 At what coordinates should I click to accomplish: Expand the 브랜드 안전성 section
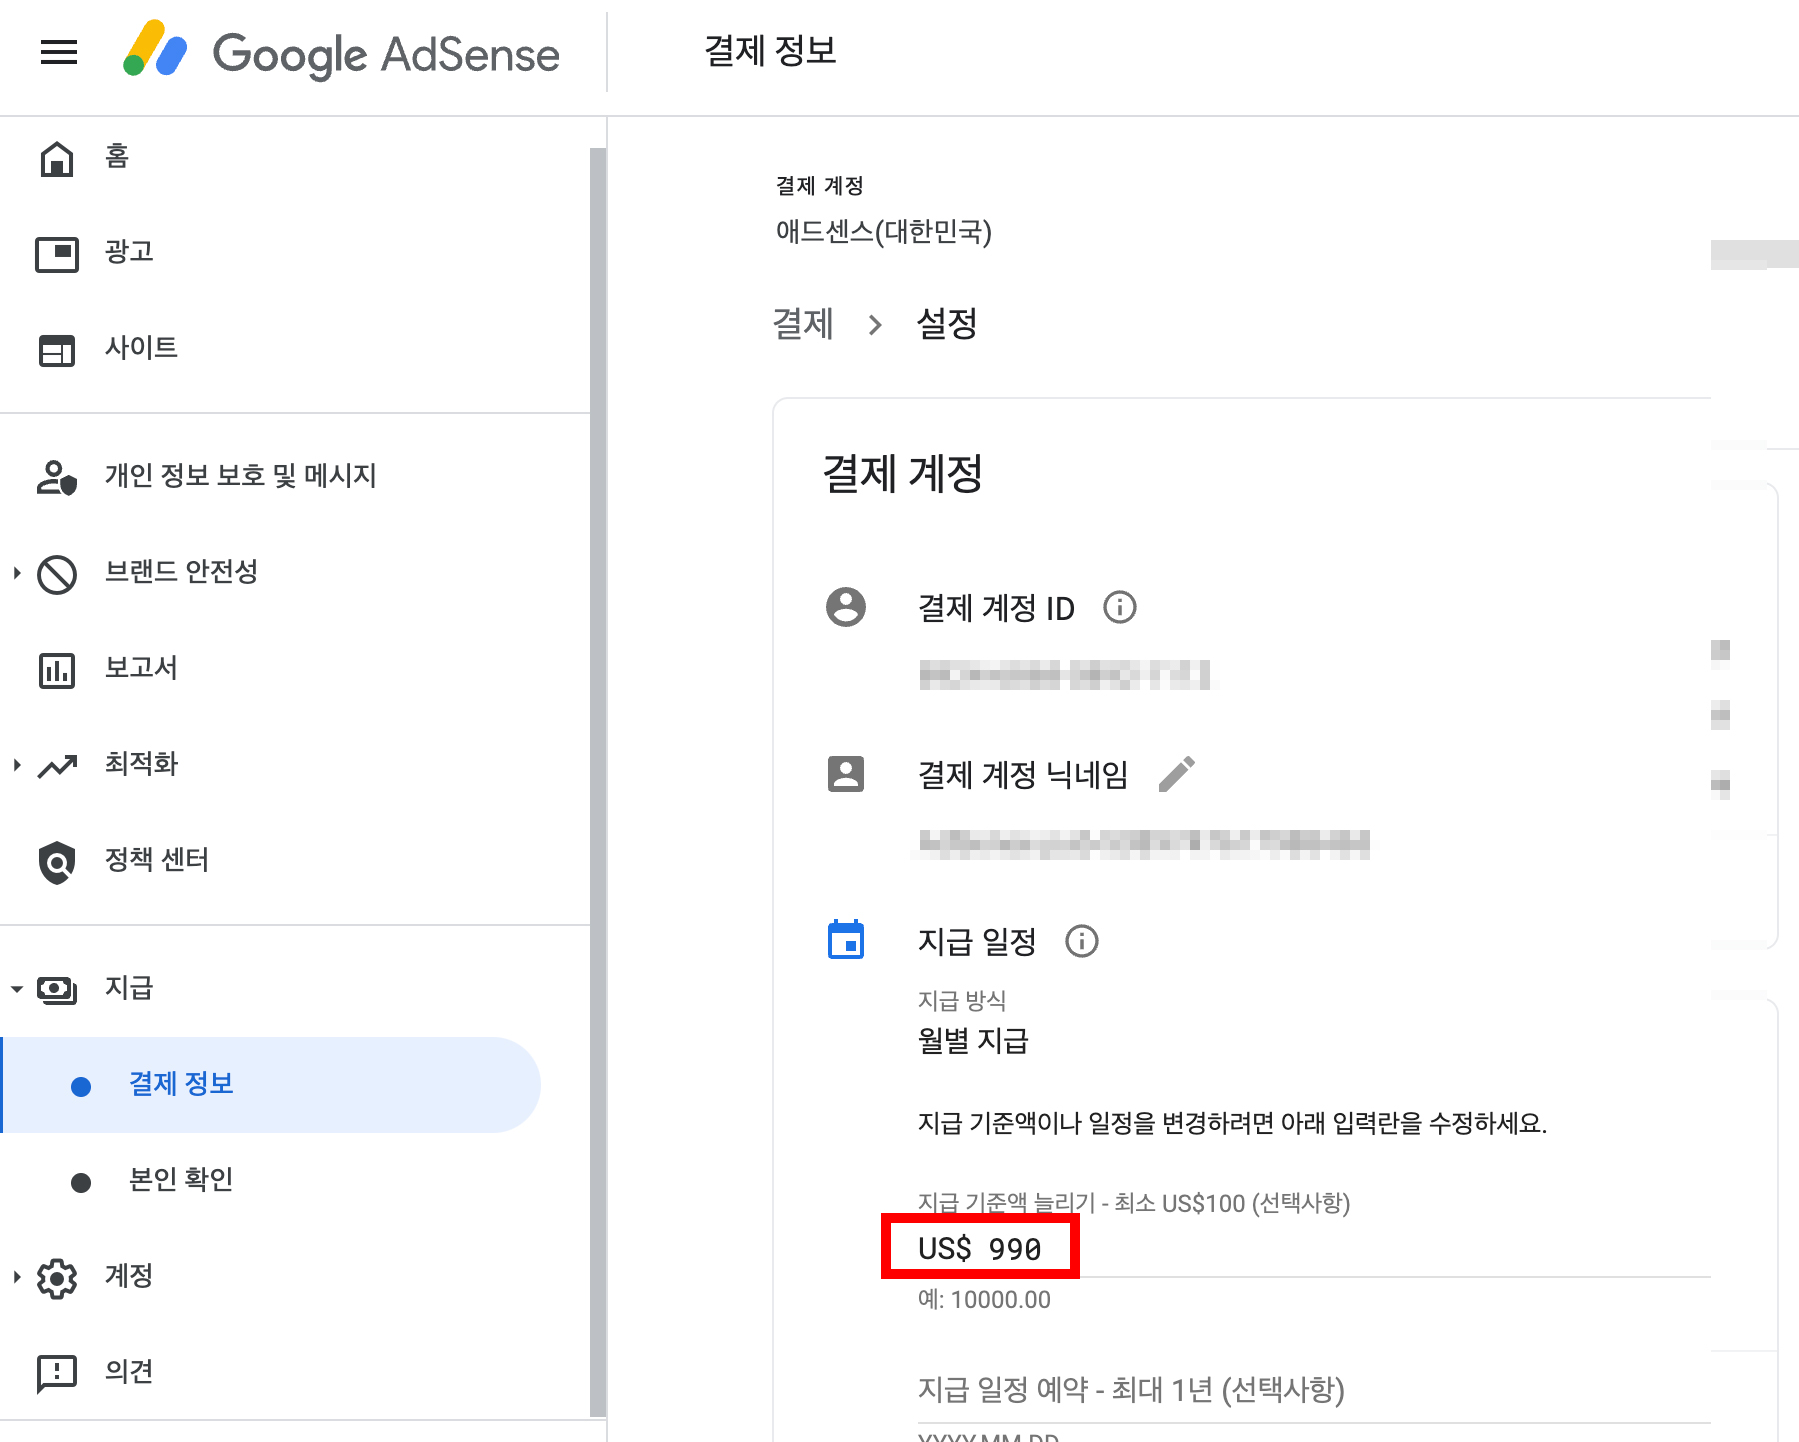(x=16, y=572)
